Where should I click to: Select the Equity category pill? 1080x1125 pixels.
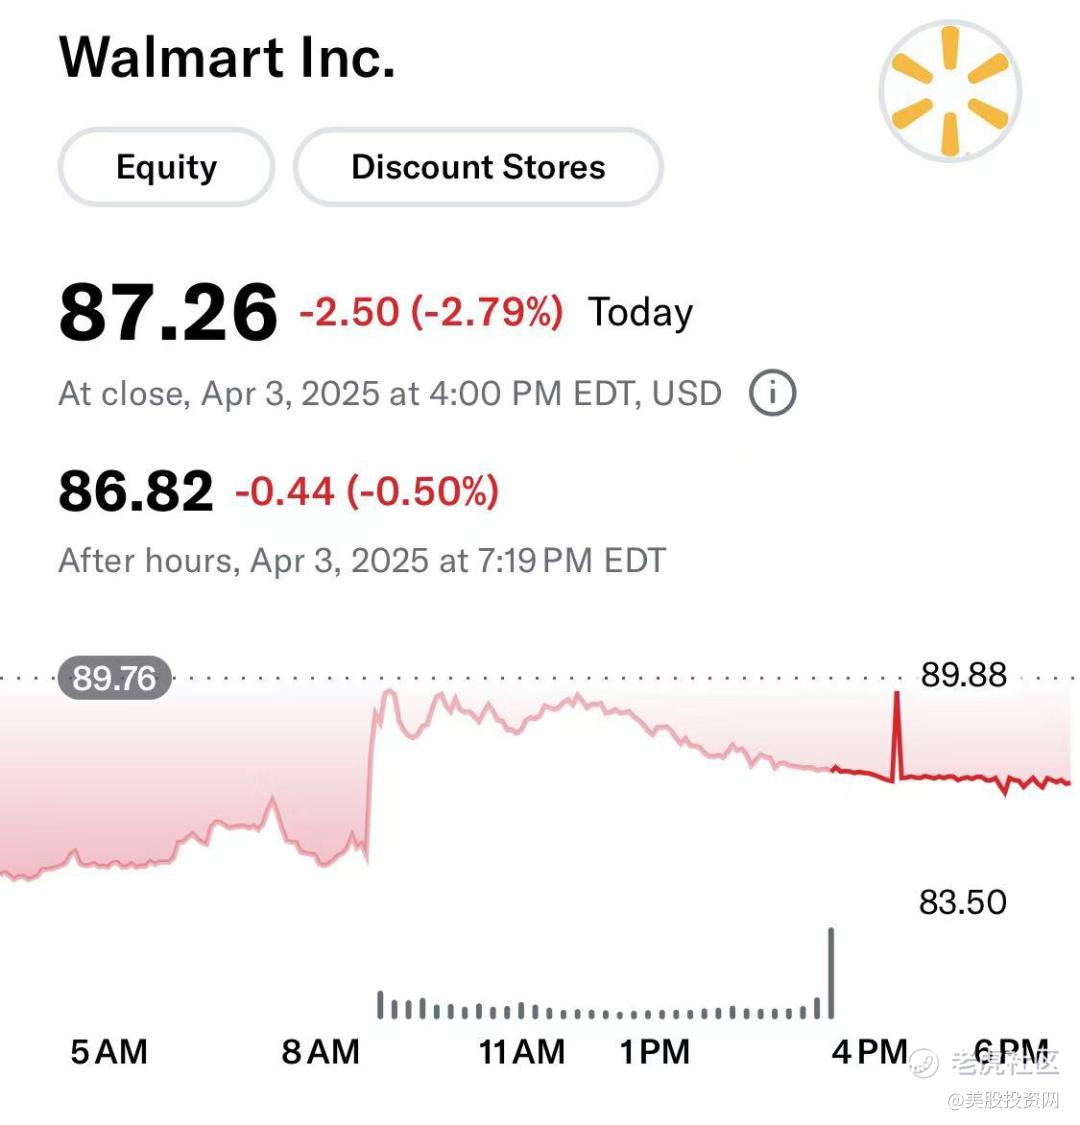click(166, 167)
